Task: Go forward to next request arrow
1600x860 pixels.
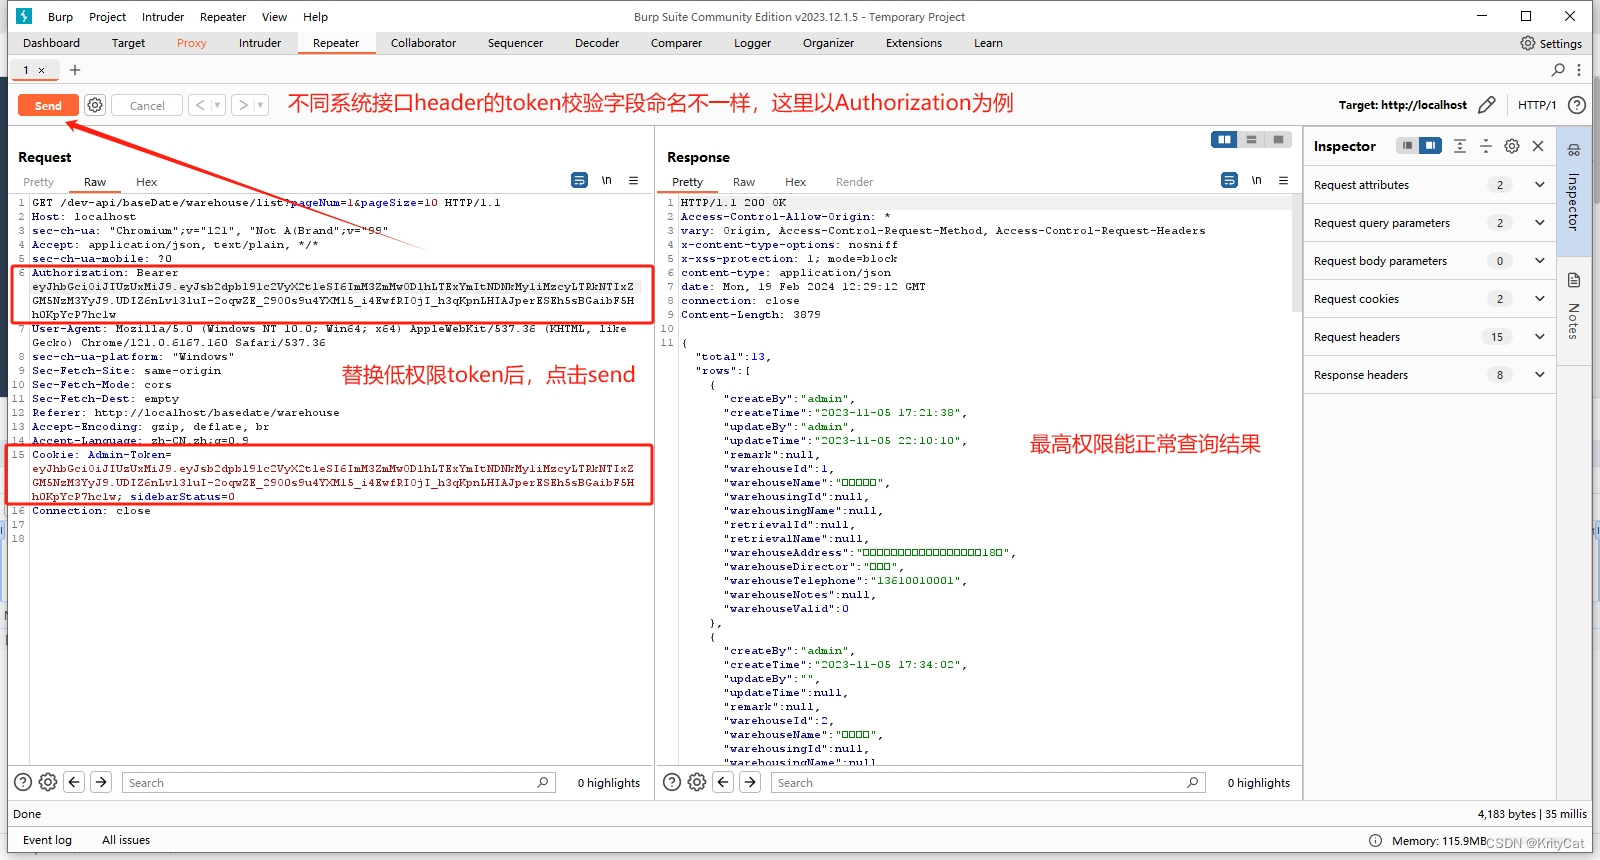Action: click(x=243, y=105)
